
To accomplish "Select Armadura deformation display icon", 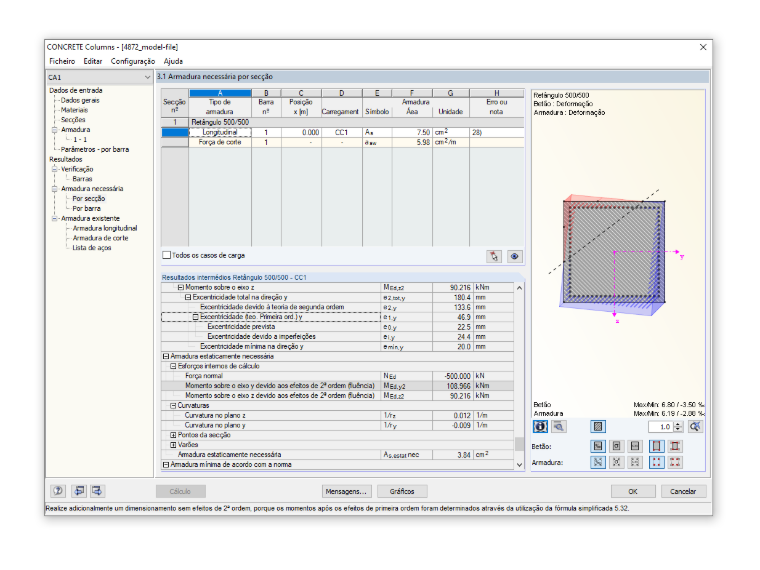I will [x=598, y=462].
